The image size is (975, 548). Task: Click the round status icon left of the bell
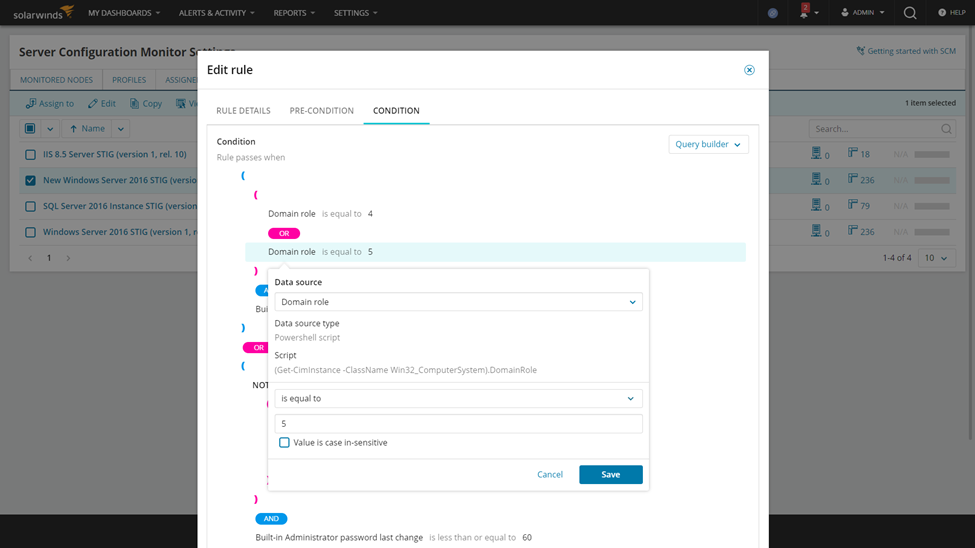click(773, 12)
